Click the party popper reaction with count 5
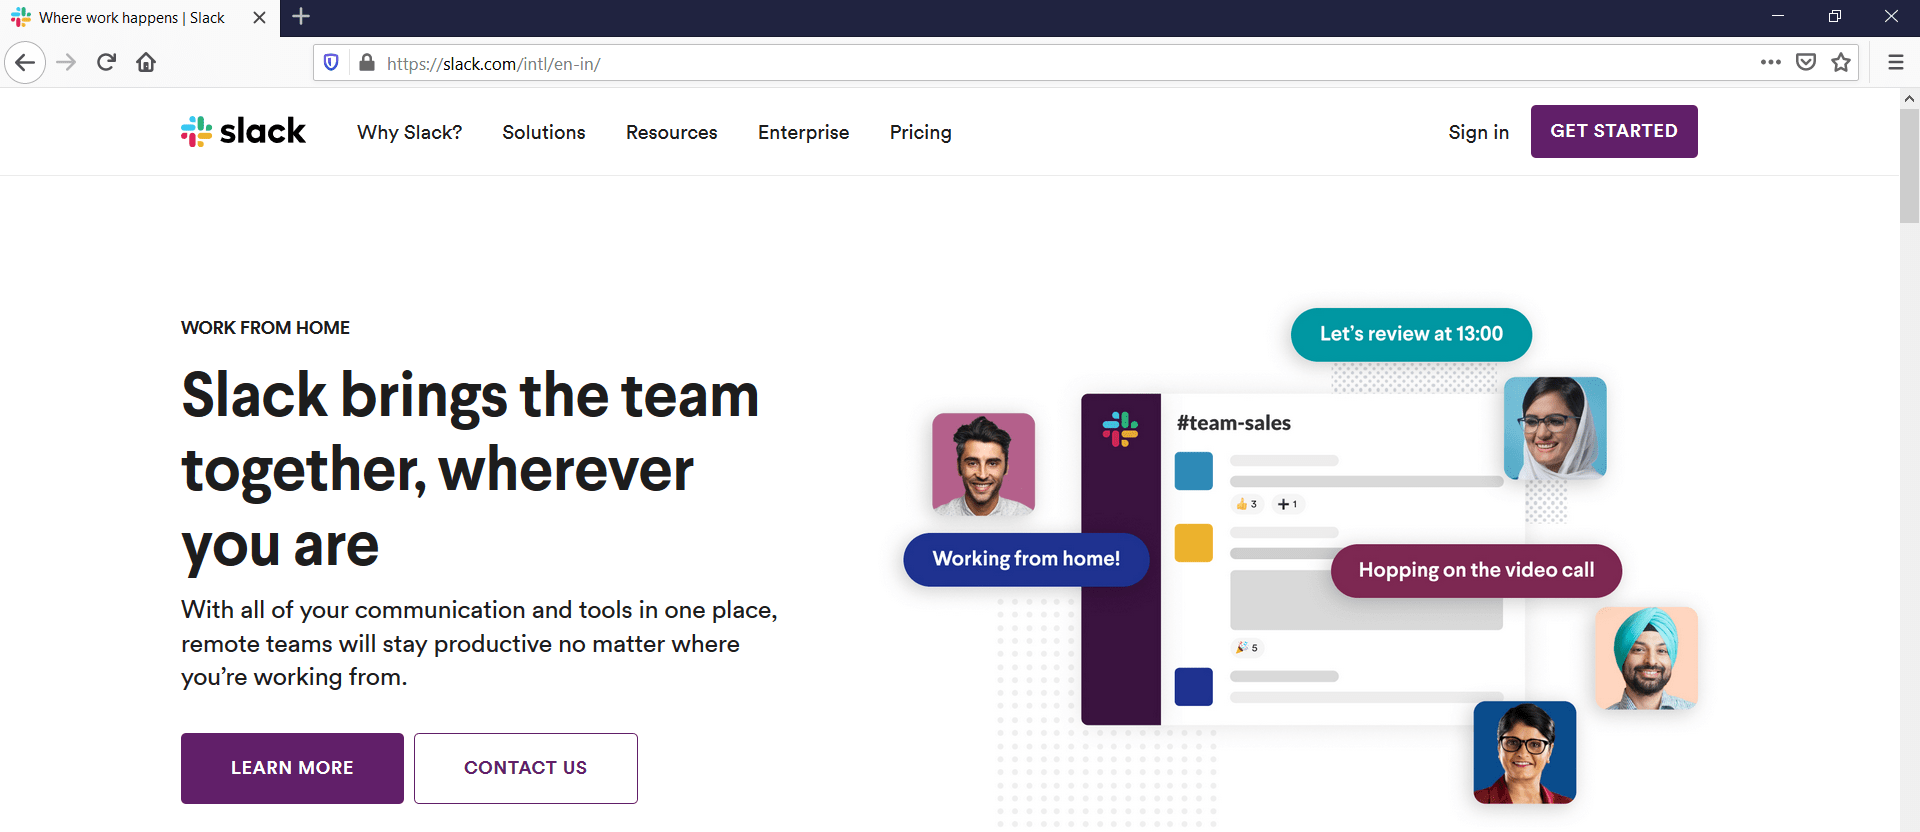The width and height of the screenshot is (1920, 832). click(x=1247, y=648)
